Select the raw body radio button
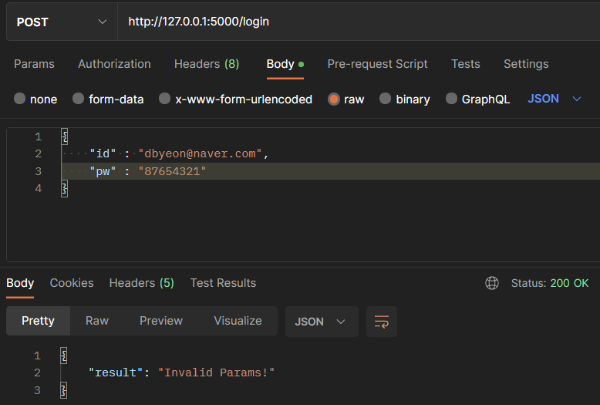This screenshot has width=600, height=405. (334, 99)
